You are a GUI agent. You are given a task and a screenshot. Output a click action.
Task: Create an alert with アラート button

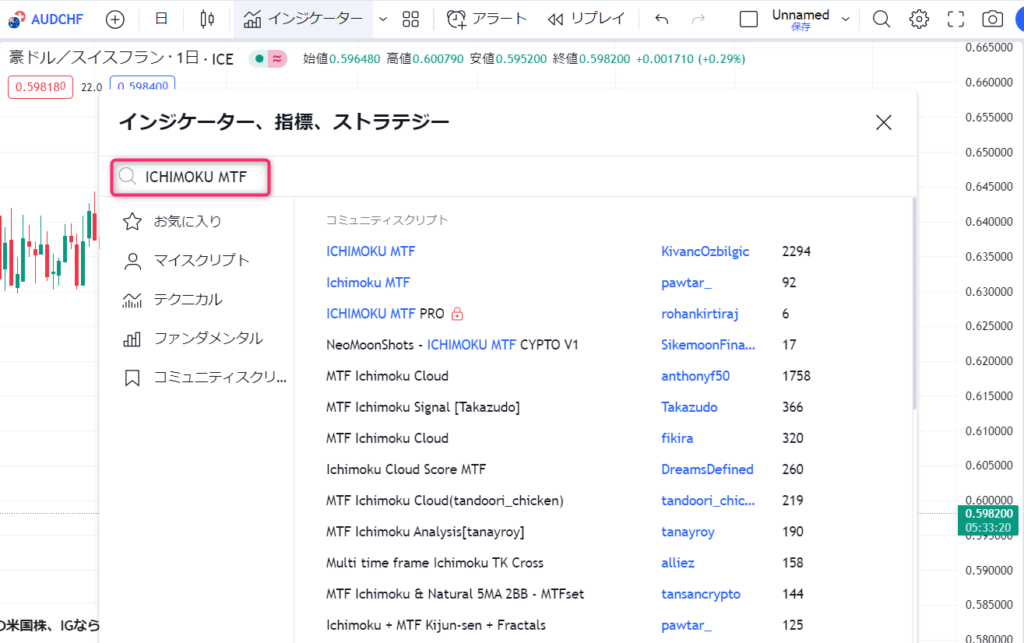point(487,20)
